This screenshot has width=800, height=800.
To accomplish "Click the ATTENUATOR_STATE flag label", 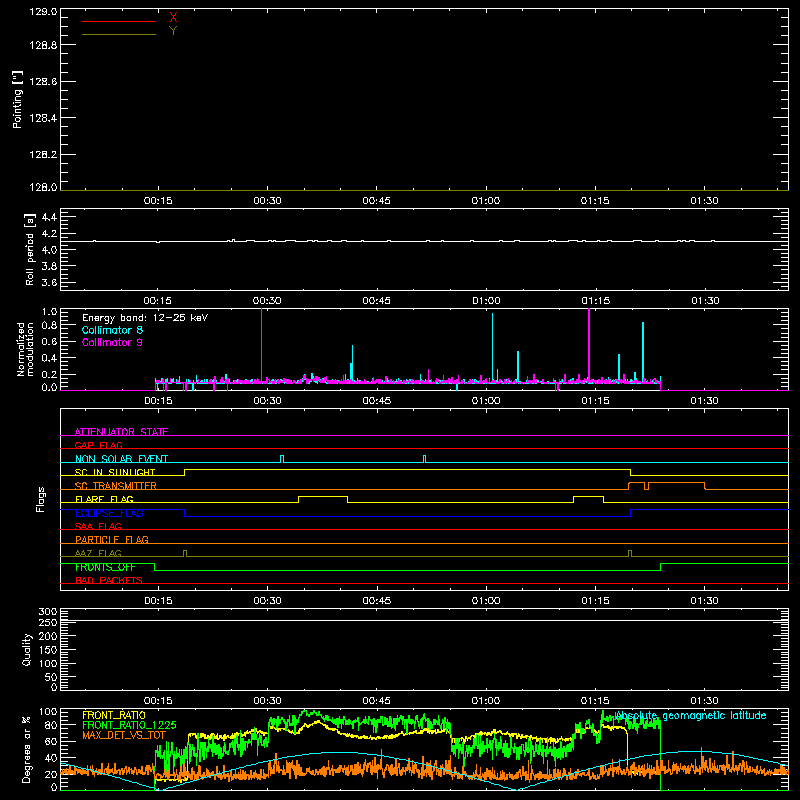I will 121,432.
